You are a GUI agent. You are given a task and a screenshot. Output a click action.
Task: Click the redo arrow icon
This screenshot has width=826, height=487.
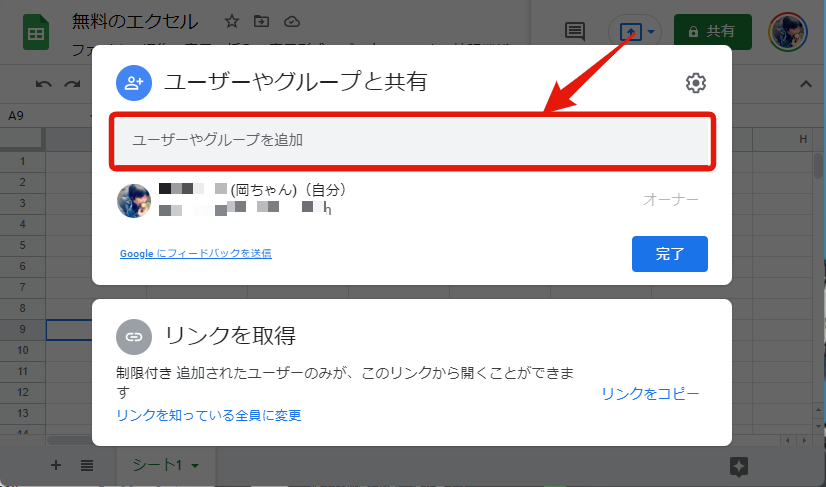72,84
